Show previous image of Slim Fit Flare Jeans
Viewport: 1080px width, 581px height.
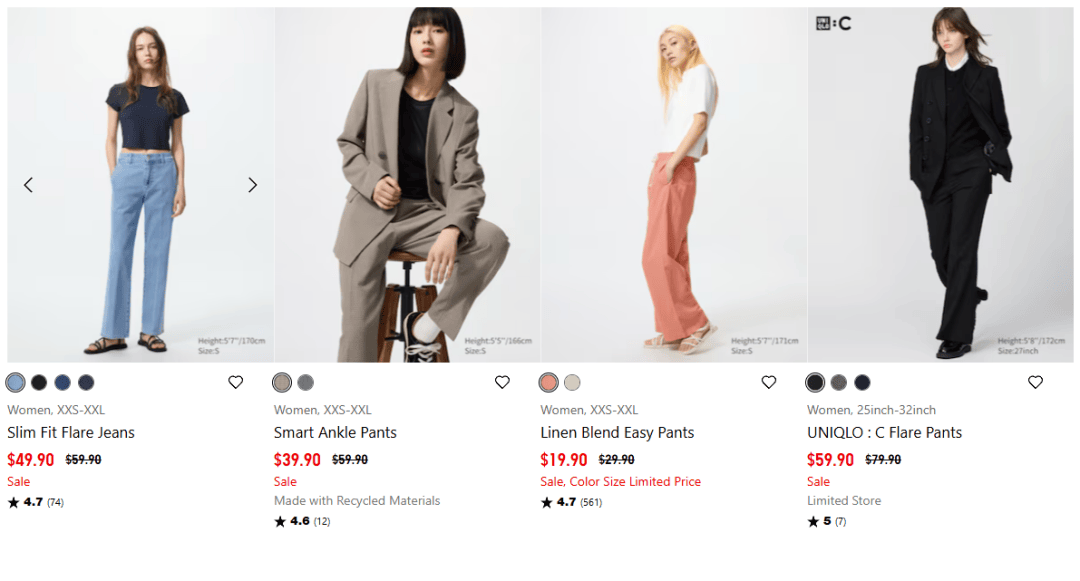coord(28,185)
